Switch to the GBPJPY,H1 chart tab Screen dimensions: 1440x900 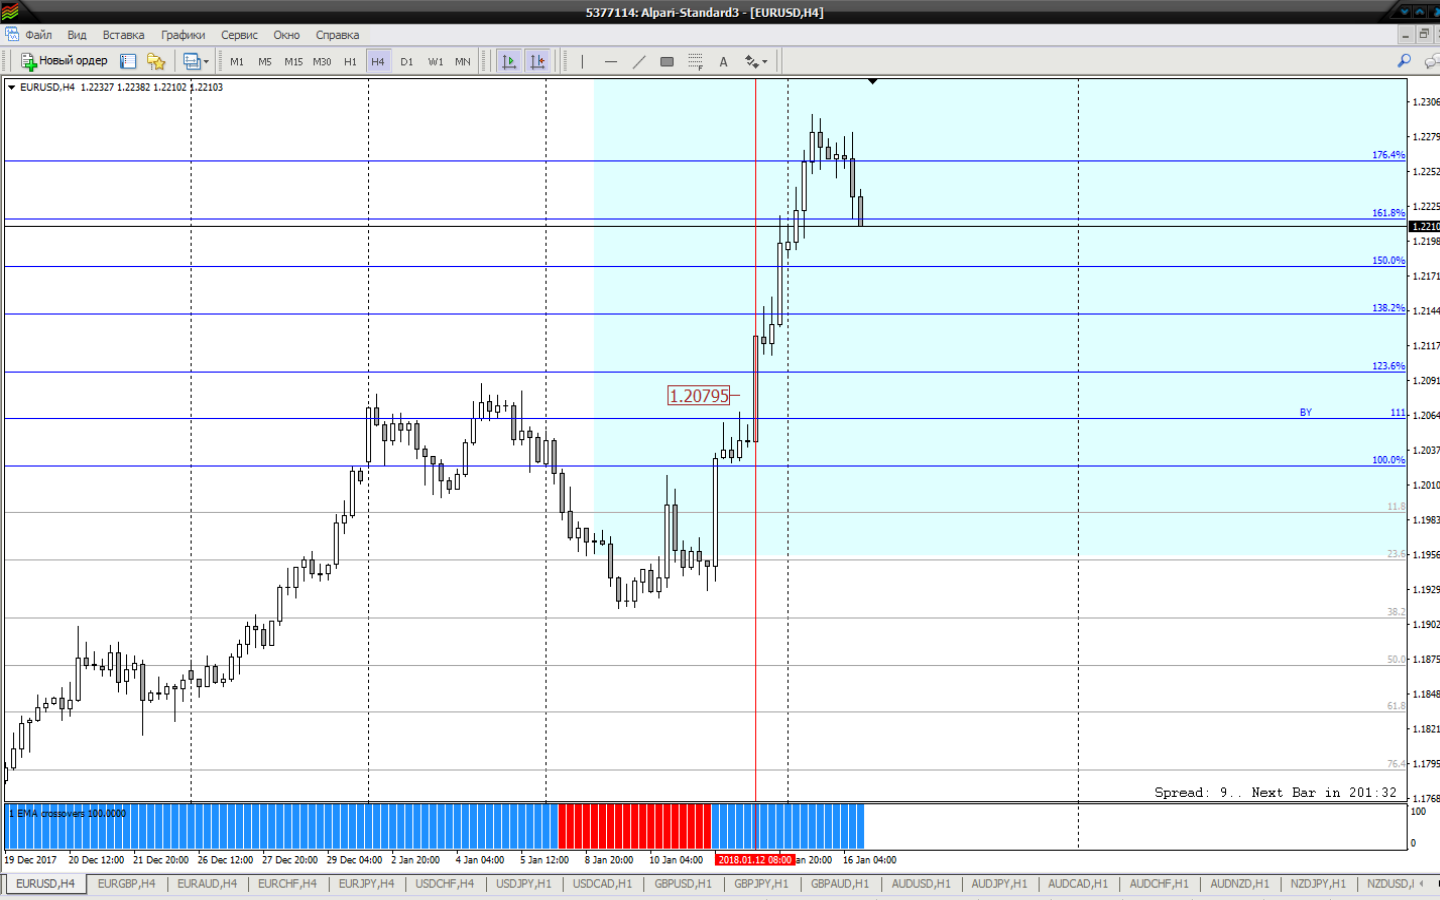(761, 884)
